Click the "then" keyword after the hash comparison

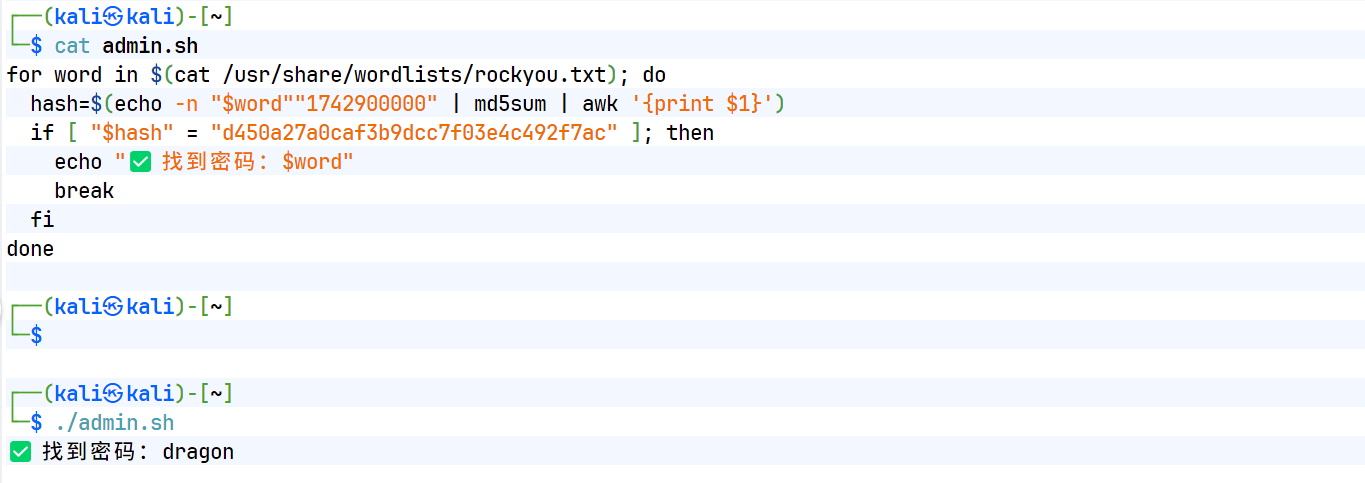pos(690,133)
